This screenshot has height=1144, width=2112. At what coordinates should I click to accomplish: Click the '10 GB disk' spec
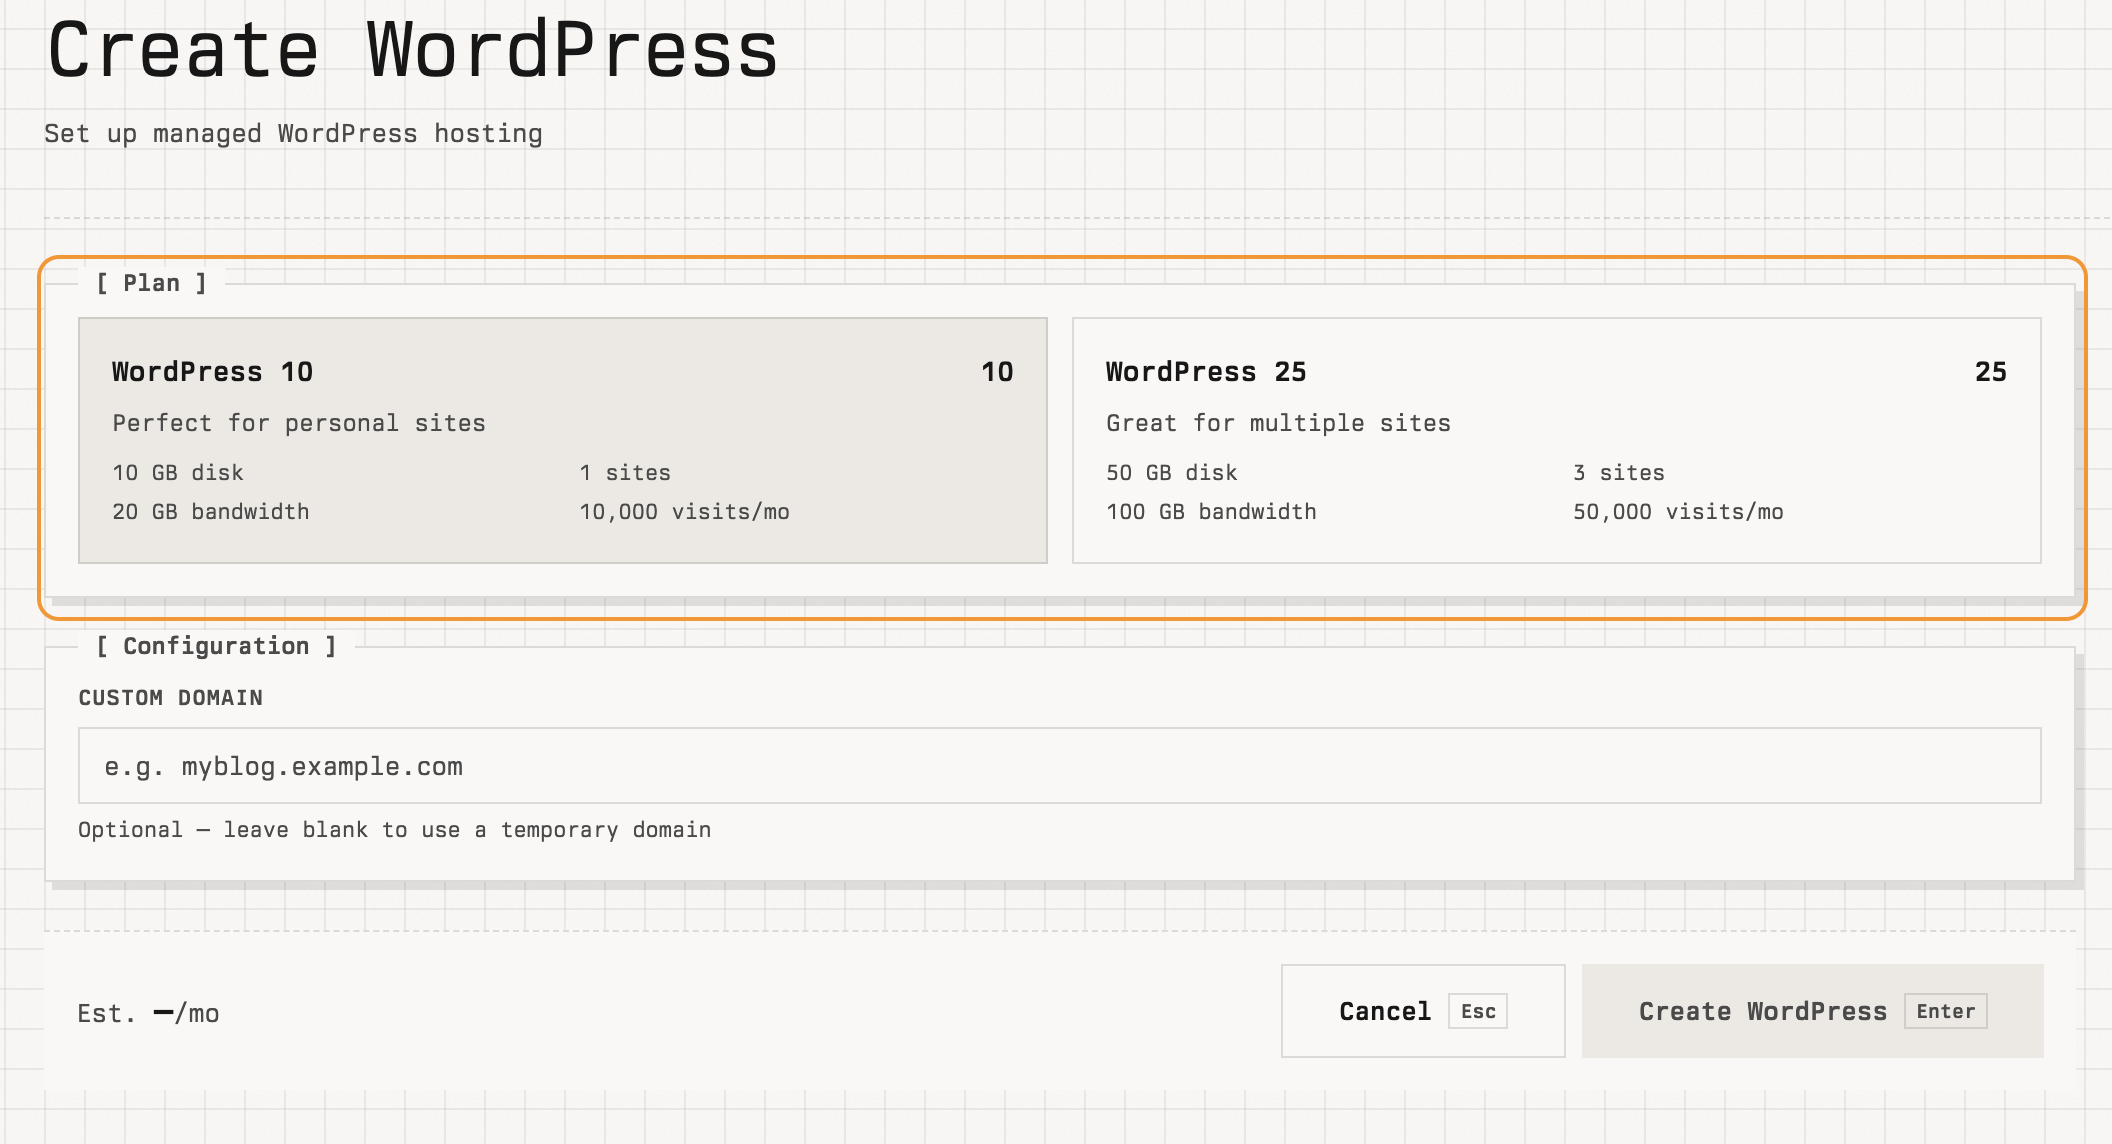pyautogui.click(x=178, y=472)
